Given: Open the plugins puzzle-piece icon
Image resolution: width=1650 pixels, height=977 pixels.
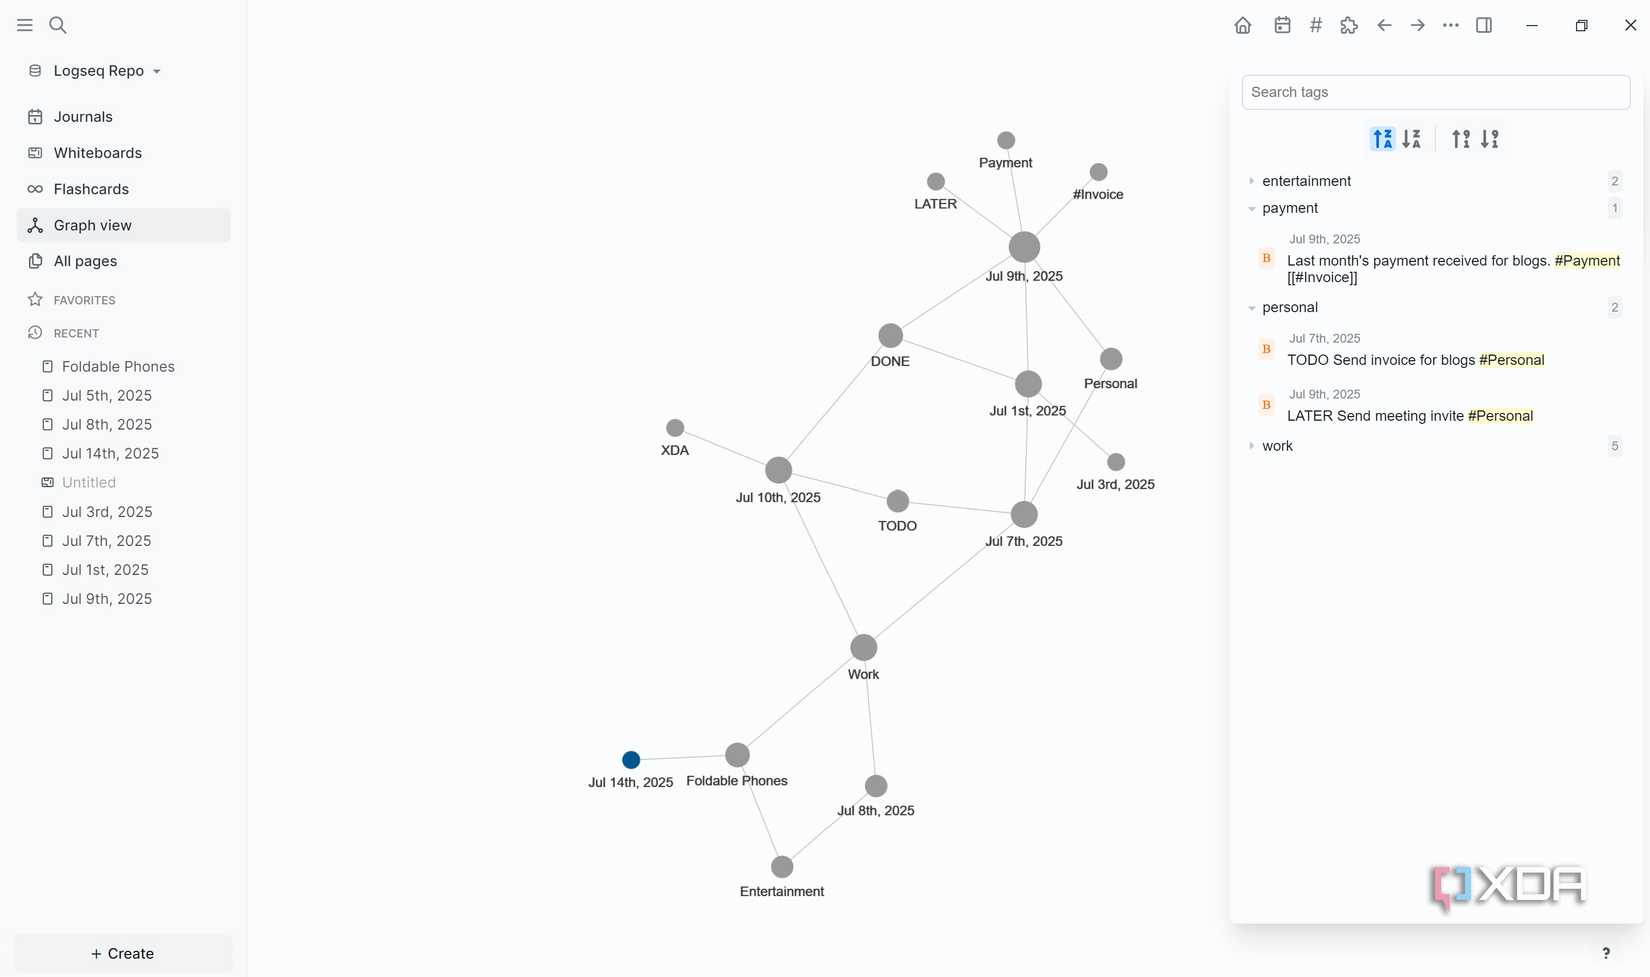Looking at the screenshot, I should tap(1349, 25).
